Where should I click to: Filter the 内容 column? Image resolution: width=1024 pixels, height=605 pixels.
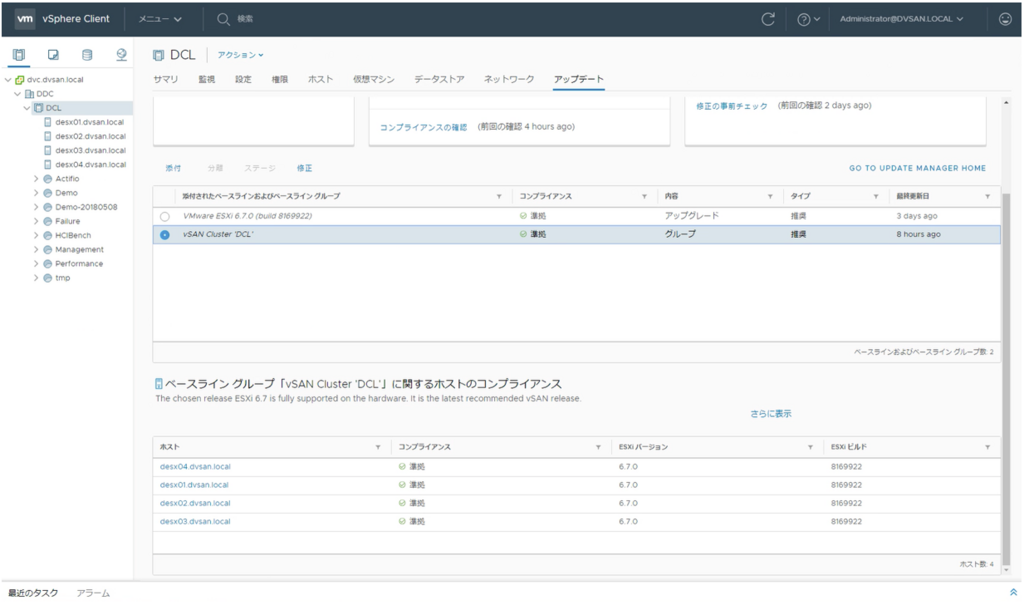(x=770, y=196)
